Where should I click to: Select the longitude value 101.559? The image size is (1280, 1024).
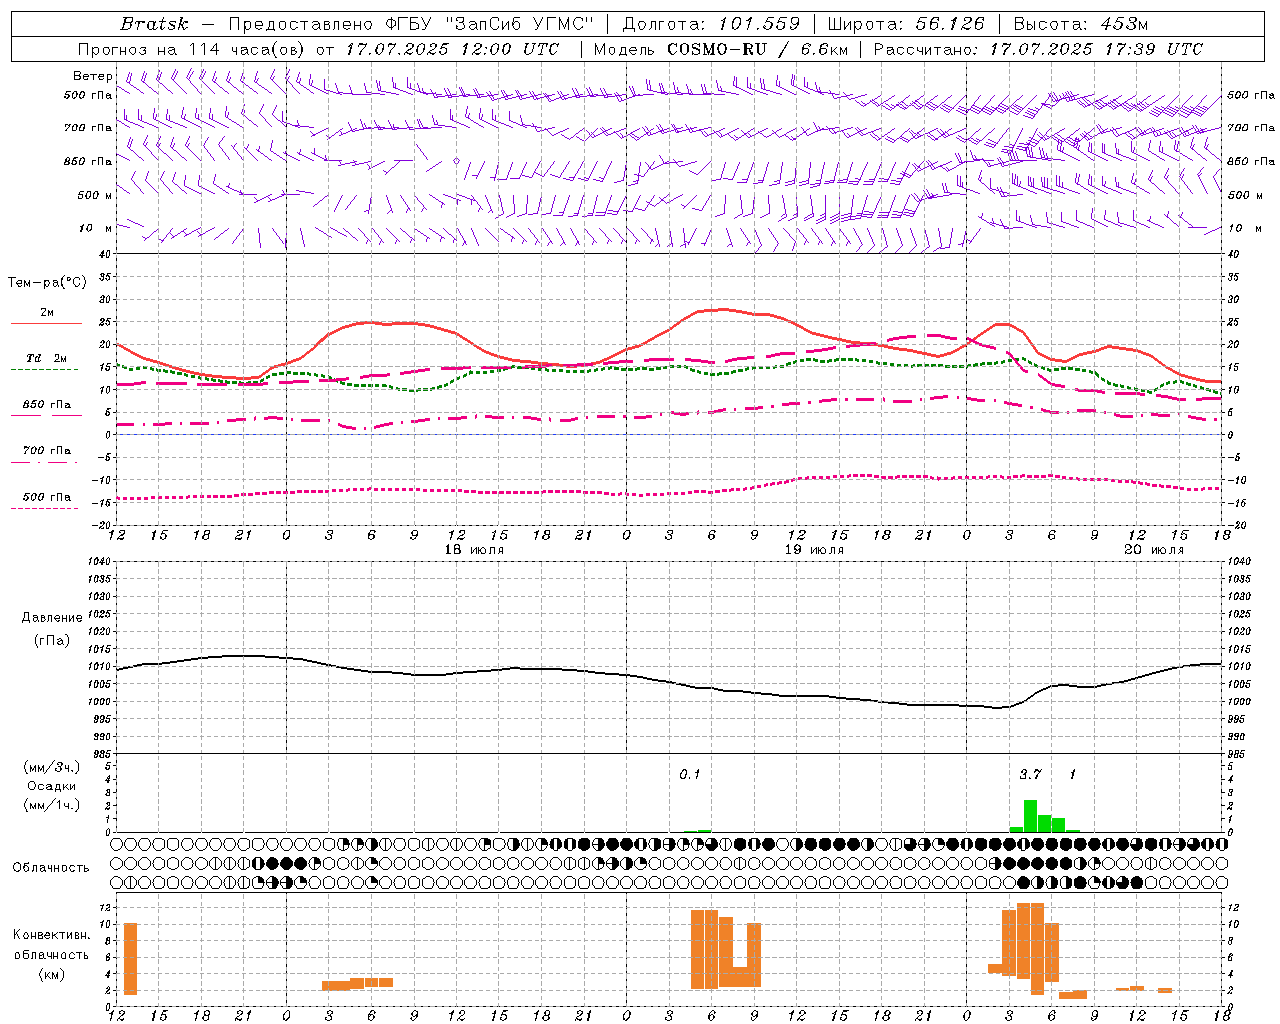click(x=759, y=24)
